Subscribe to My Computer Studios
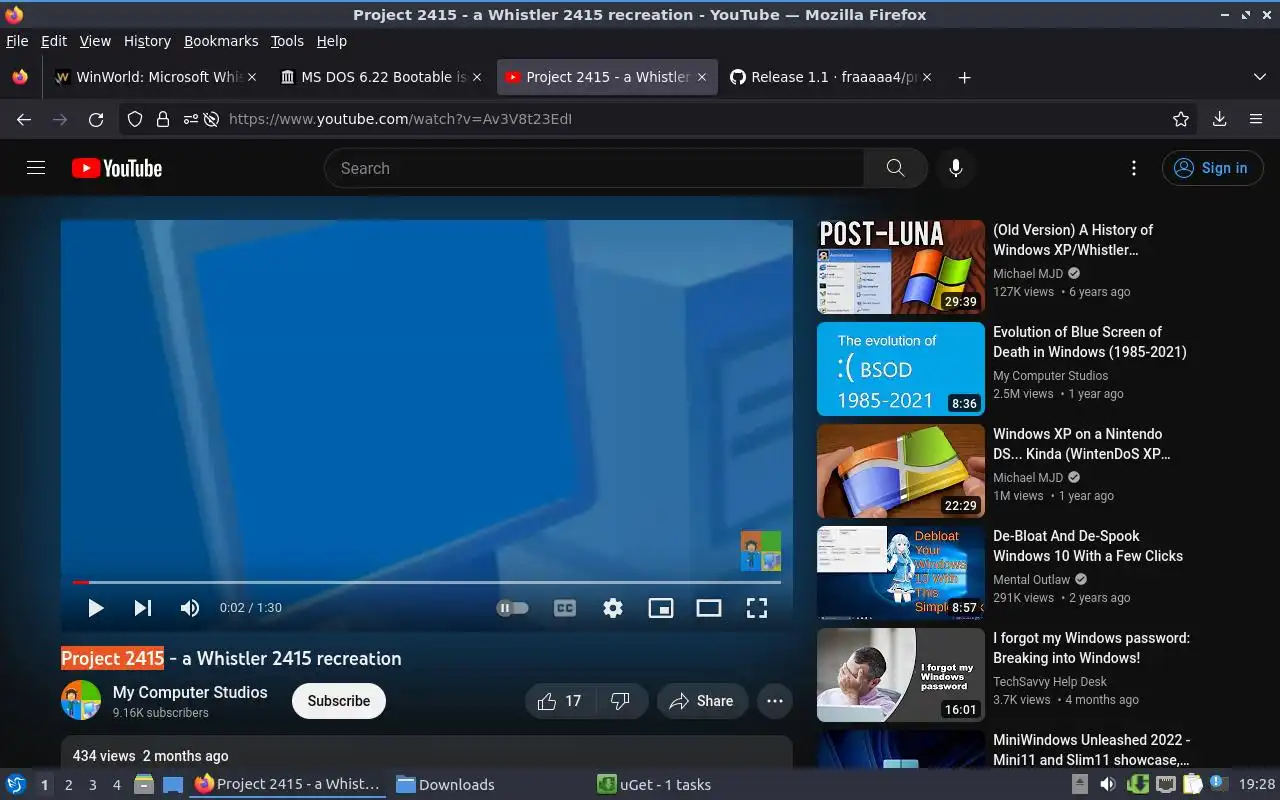The image size is (1280, 800). [x=339, y=701]
